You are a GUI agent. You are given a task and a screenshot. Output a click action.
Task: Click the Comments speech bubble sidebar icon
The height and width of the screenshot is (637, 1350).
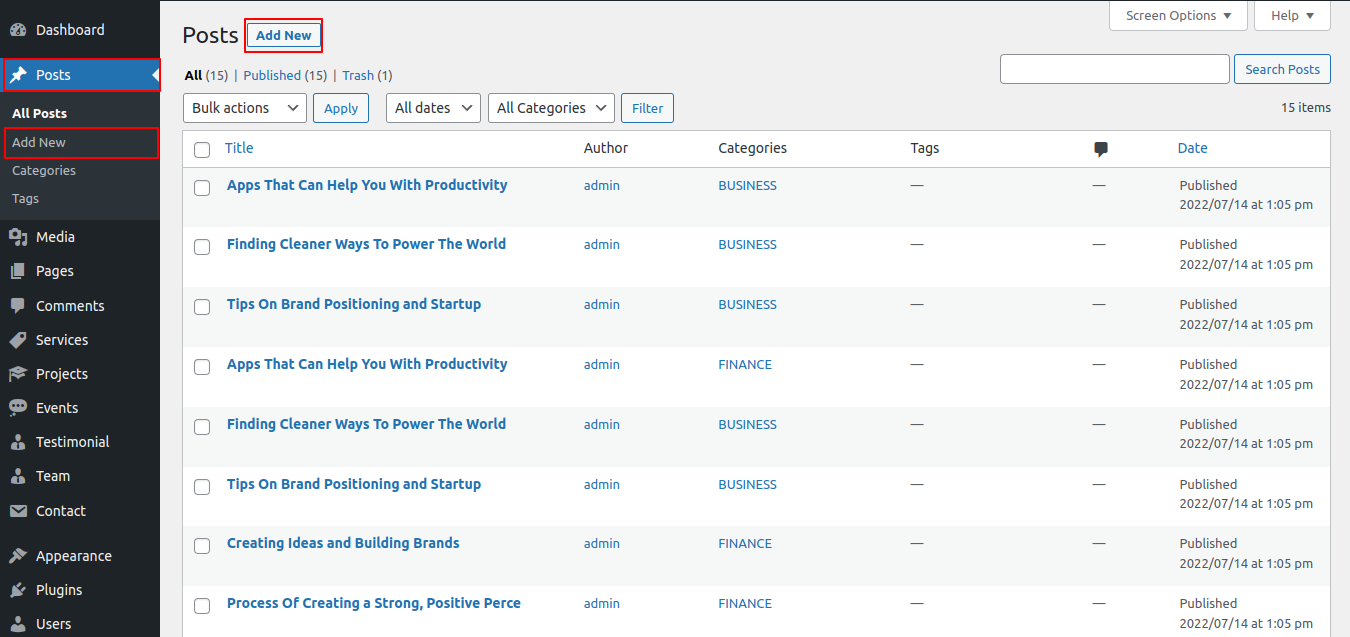click(18, 306)
